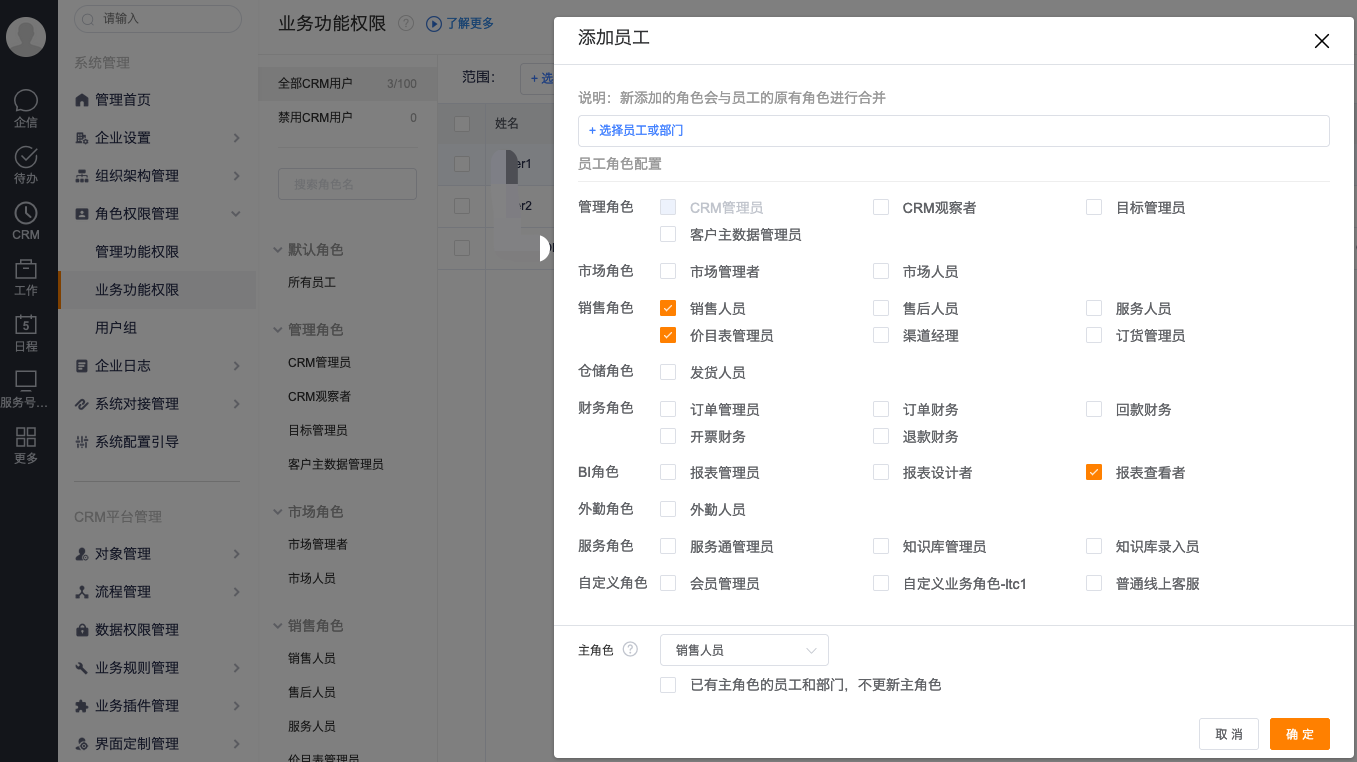Open the 更多 grid icon
The width and height of the screenshot is (1357, 762).
point(26,437)
